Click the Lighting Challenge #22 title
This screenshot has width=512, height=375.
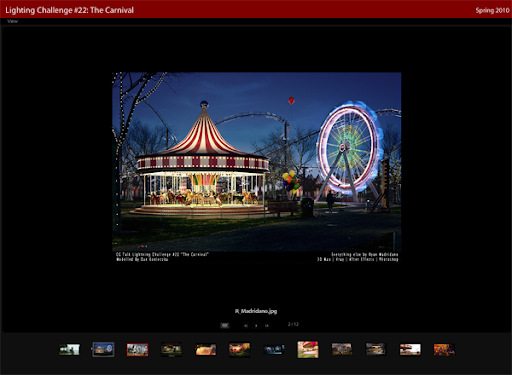pos(69,10)
